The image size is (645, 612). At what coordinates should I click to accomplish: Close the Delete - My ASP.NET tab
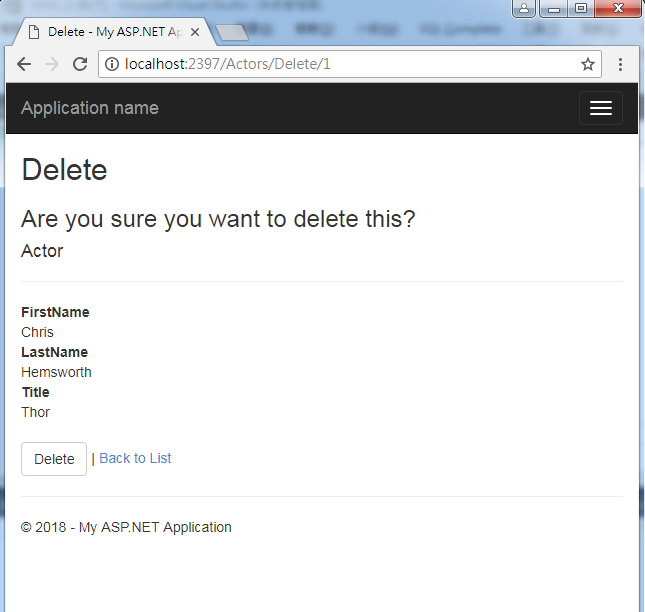(x=196, y=32)
